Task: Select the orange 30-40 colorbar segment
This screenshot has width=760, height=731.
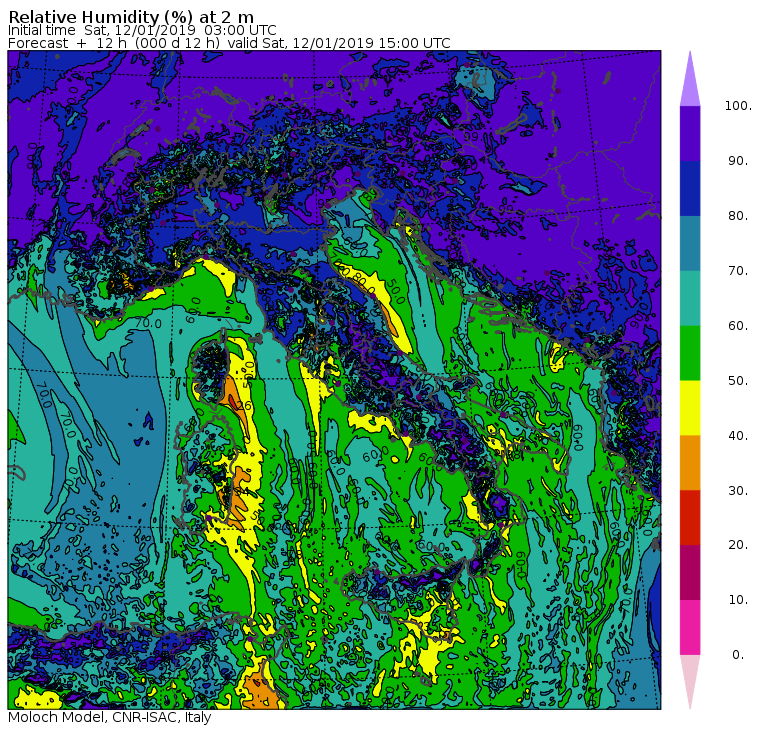Action: [x=690, y=462]
